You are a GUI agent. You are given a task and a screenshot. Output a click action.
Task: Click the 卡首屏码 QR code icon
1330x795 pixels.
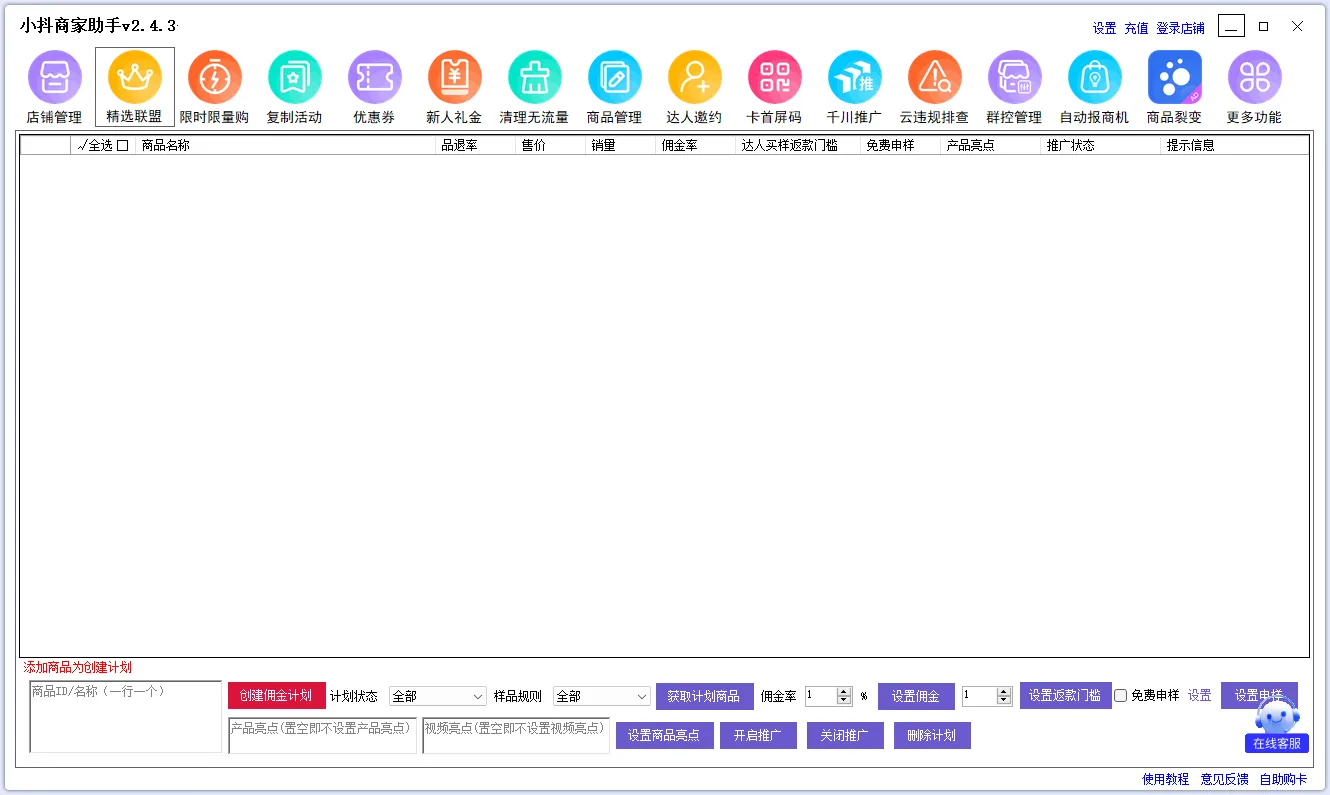(774, 78)
